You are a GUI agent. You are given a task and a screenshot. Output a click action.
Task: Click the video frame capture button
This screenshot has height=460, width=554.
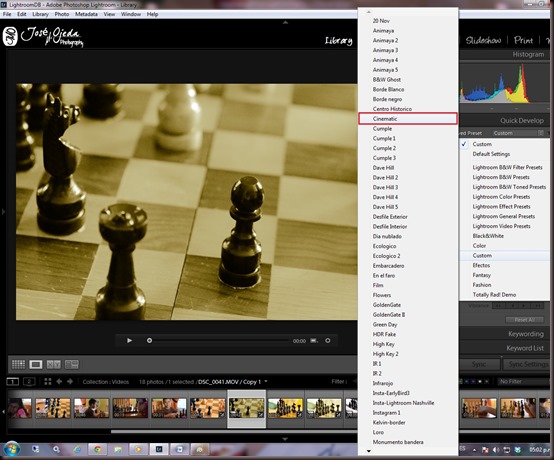click(314, 341)
